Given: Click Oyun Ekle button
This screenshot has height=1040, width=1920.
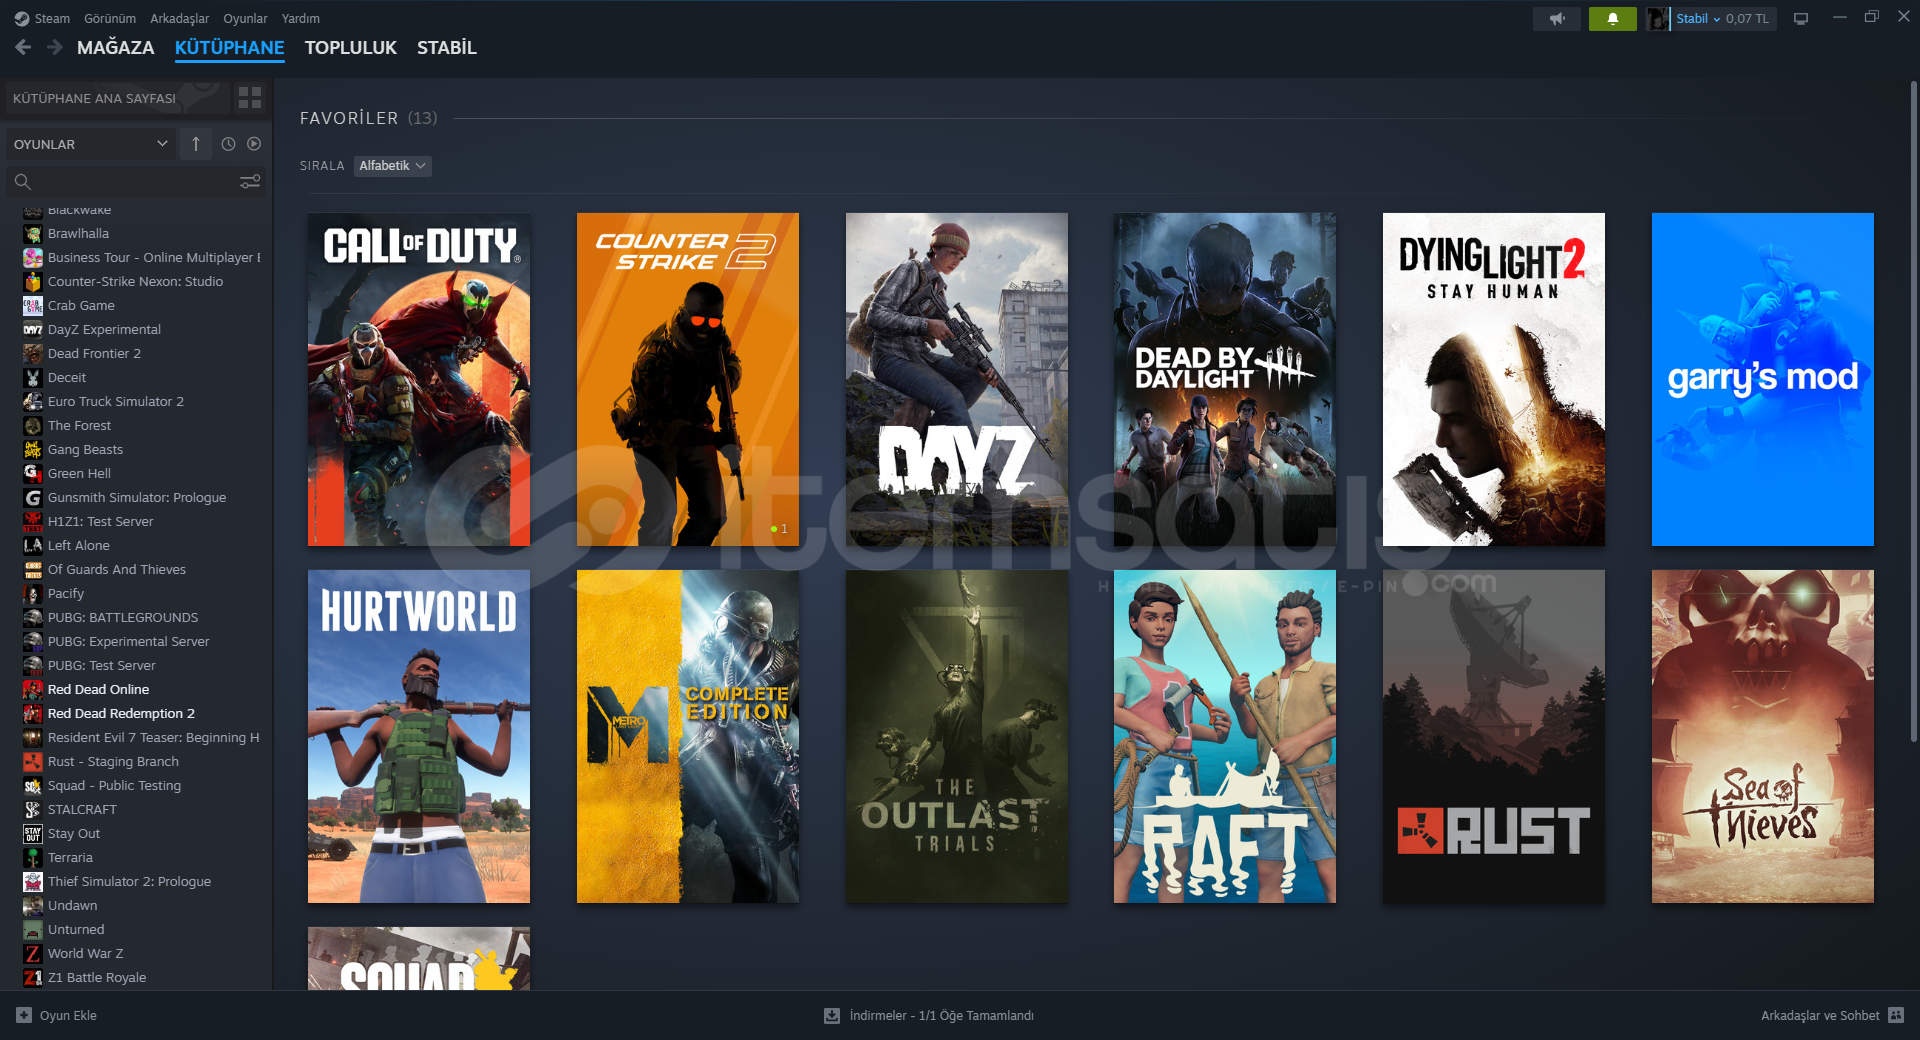Looking at the screenshot, I should [57, 1015].
